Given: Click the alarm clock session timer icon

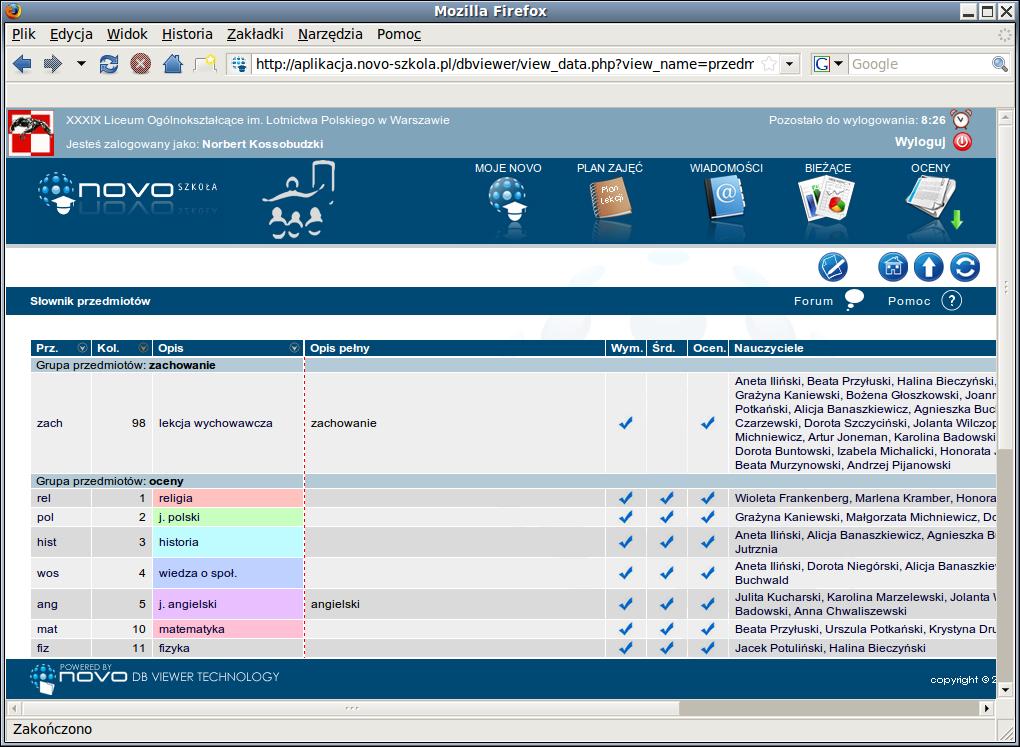Looking at the screenshot, I should [961, 119].
